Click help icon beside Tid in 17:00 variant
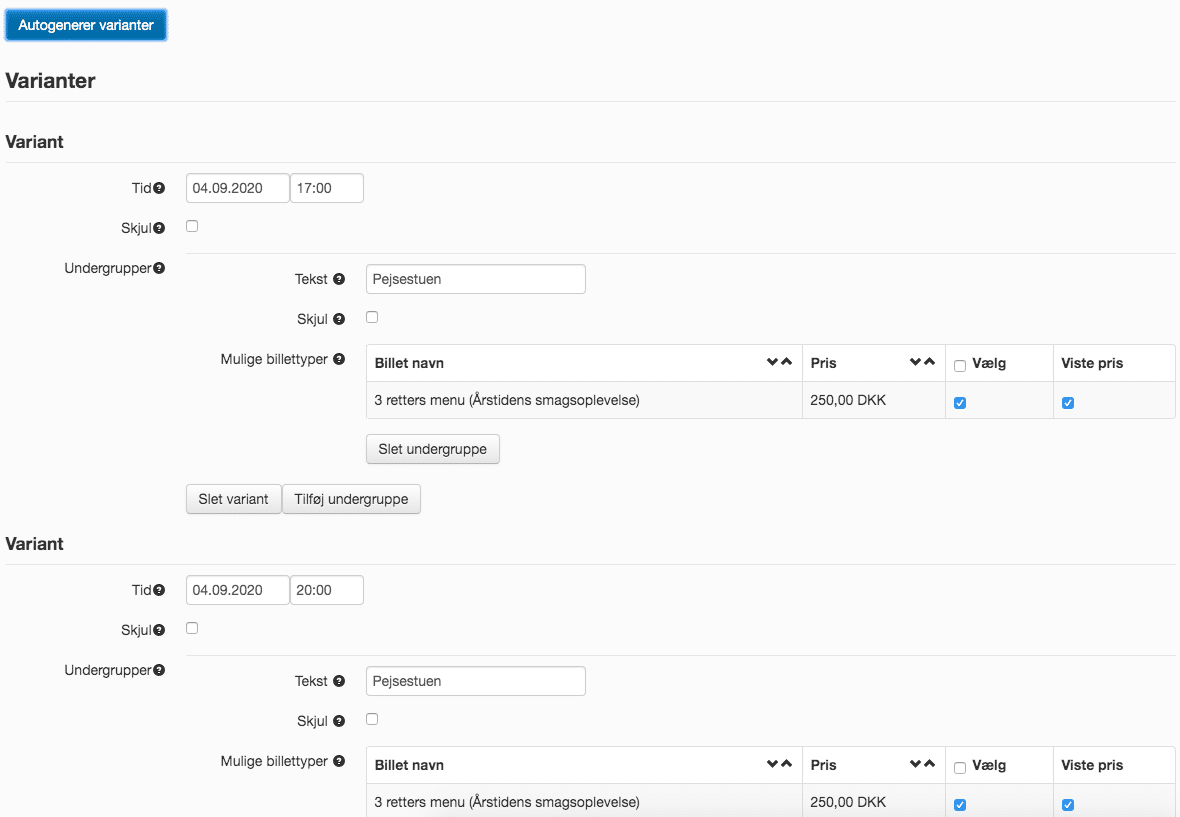The height and width of the screenshot is (817, 1180). tap(159, 188)
